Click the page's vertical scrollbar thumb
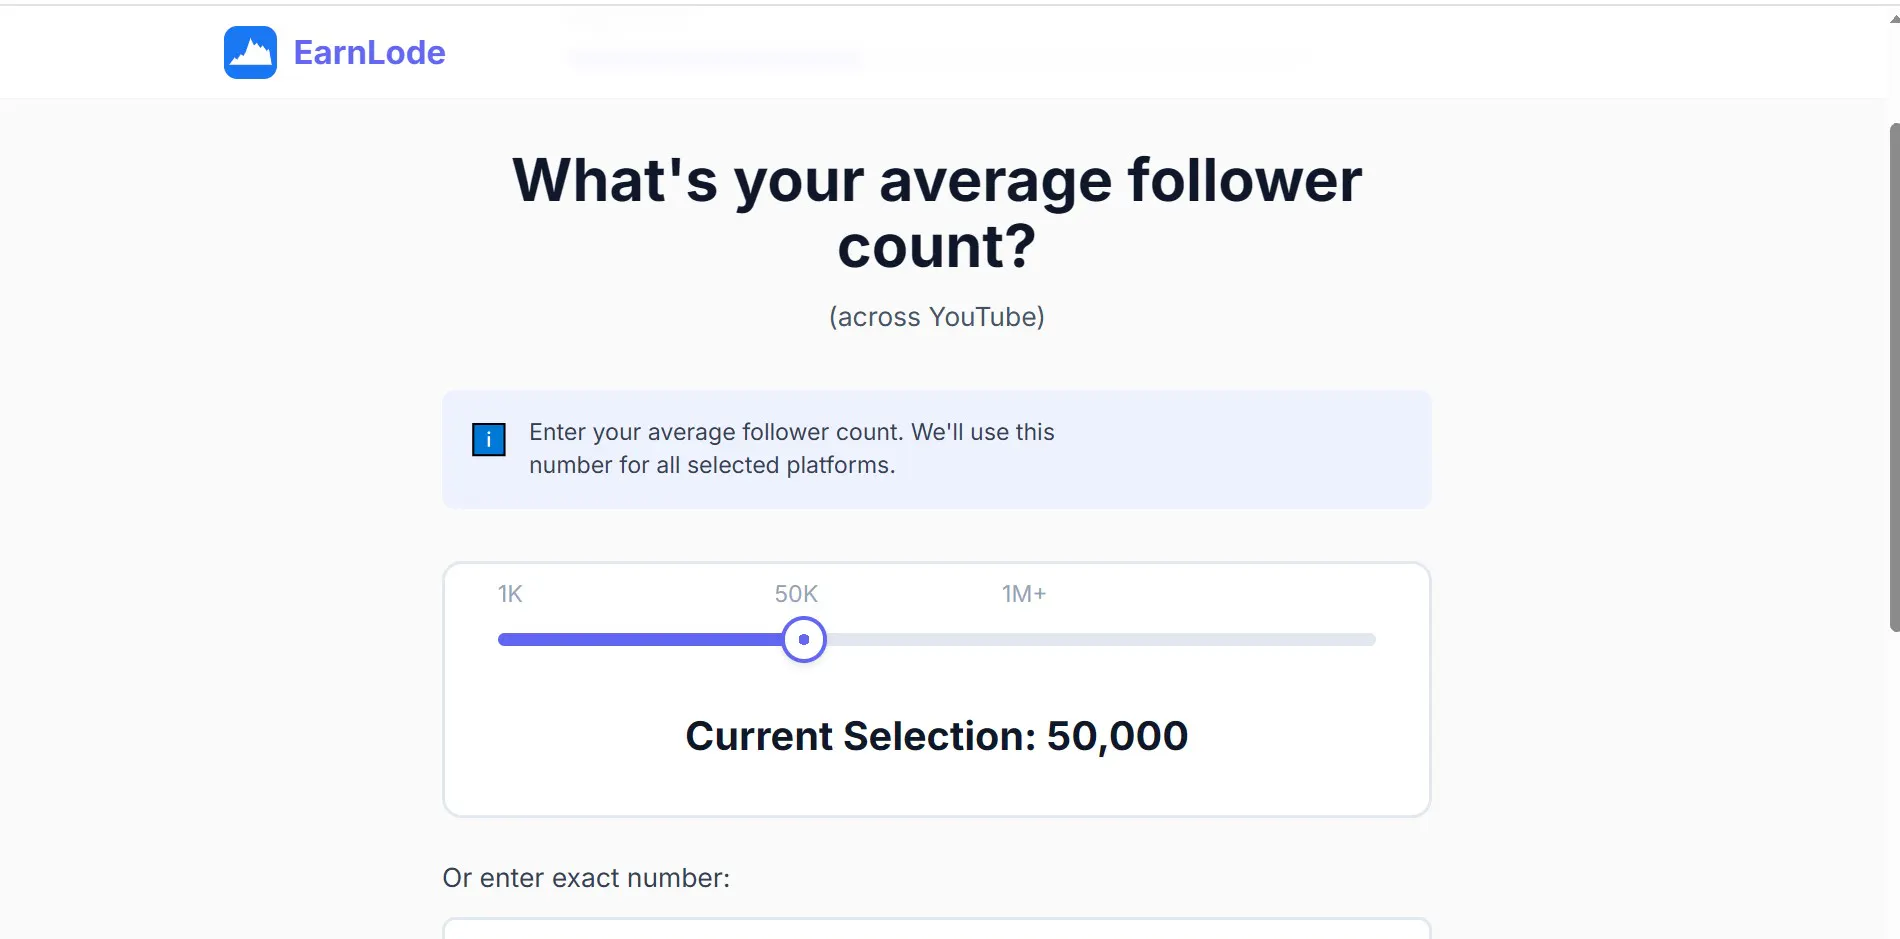 coord(1894,377)
